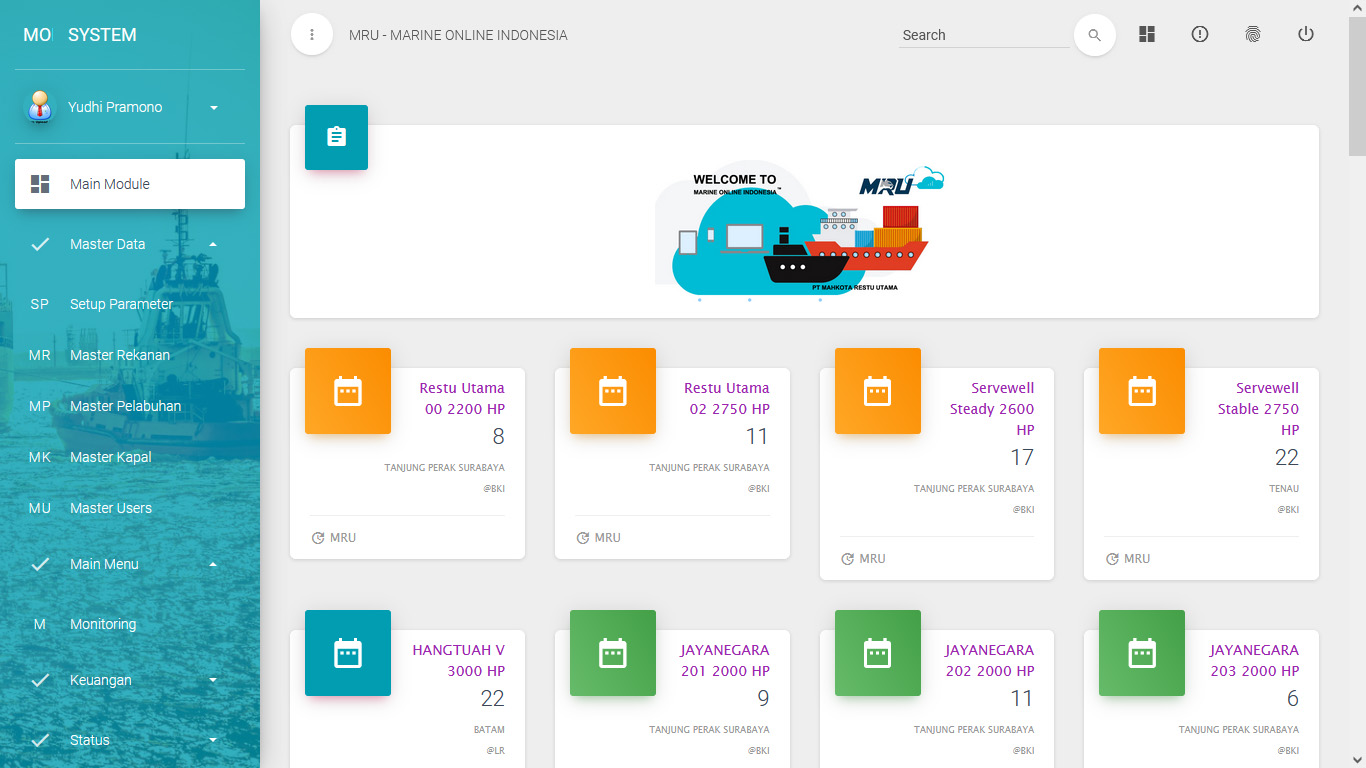Click the teal clipboard icon on welcome card
The height and width of the screenshot is (768, 1366).
(336, 137)
